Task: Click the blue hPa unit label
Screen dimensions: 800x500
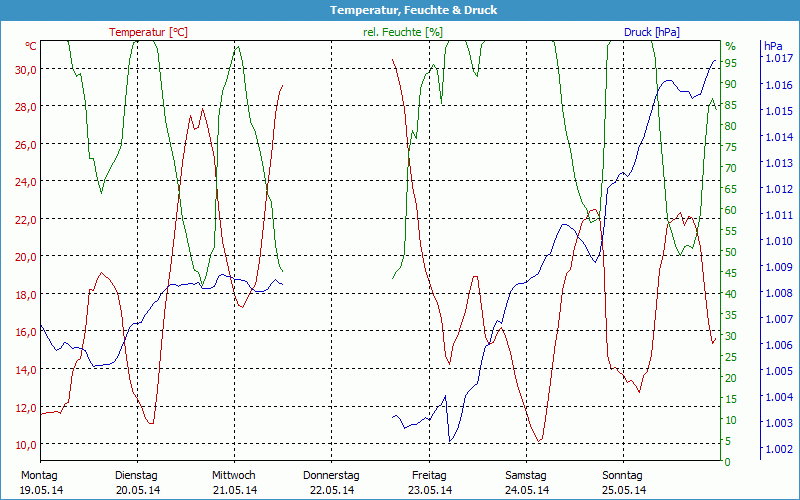Action: coord(773,46)
